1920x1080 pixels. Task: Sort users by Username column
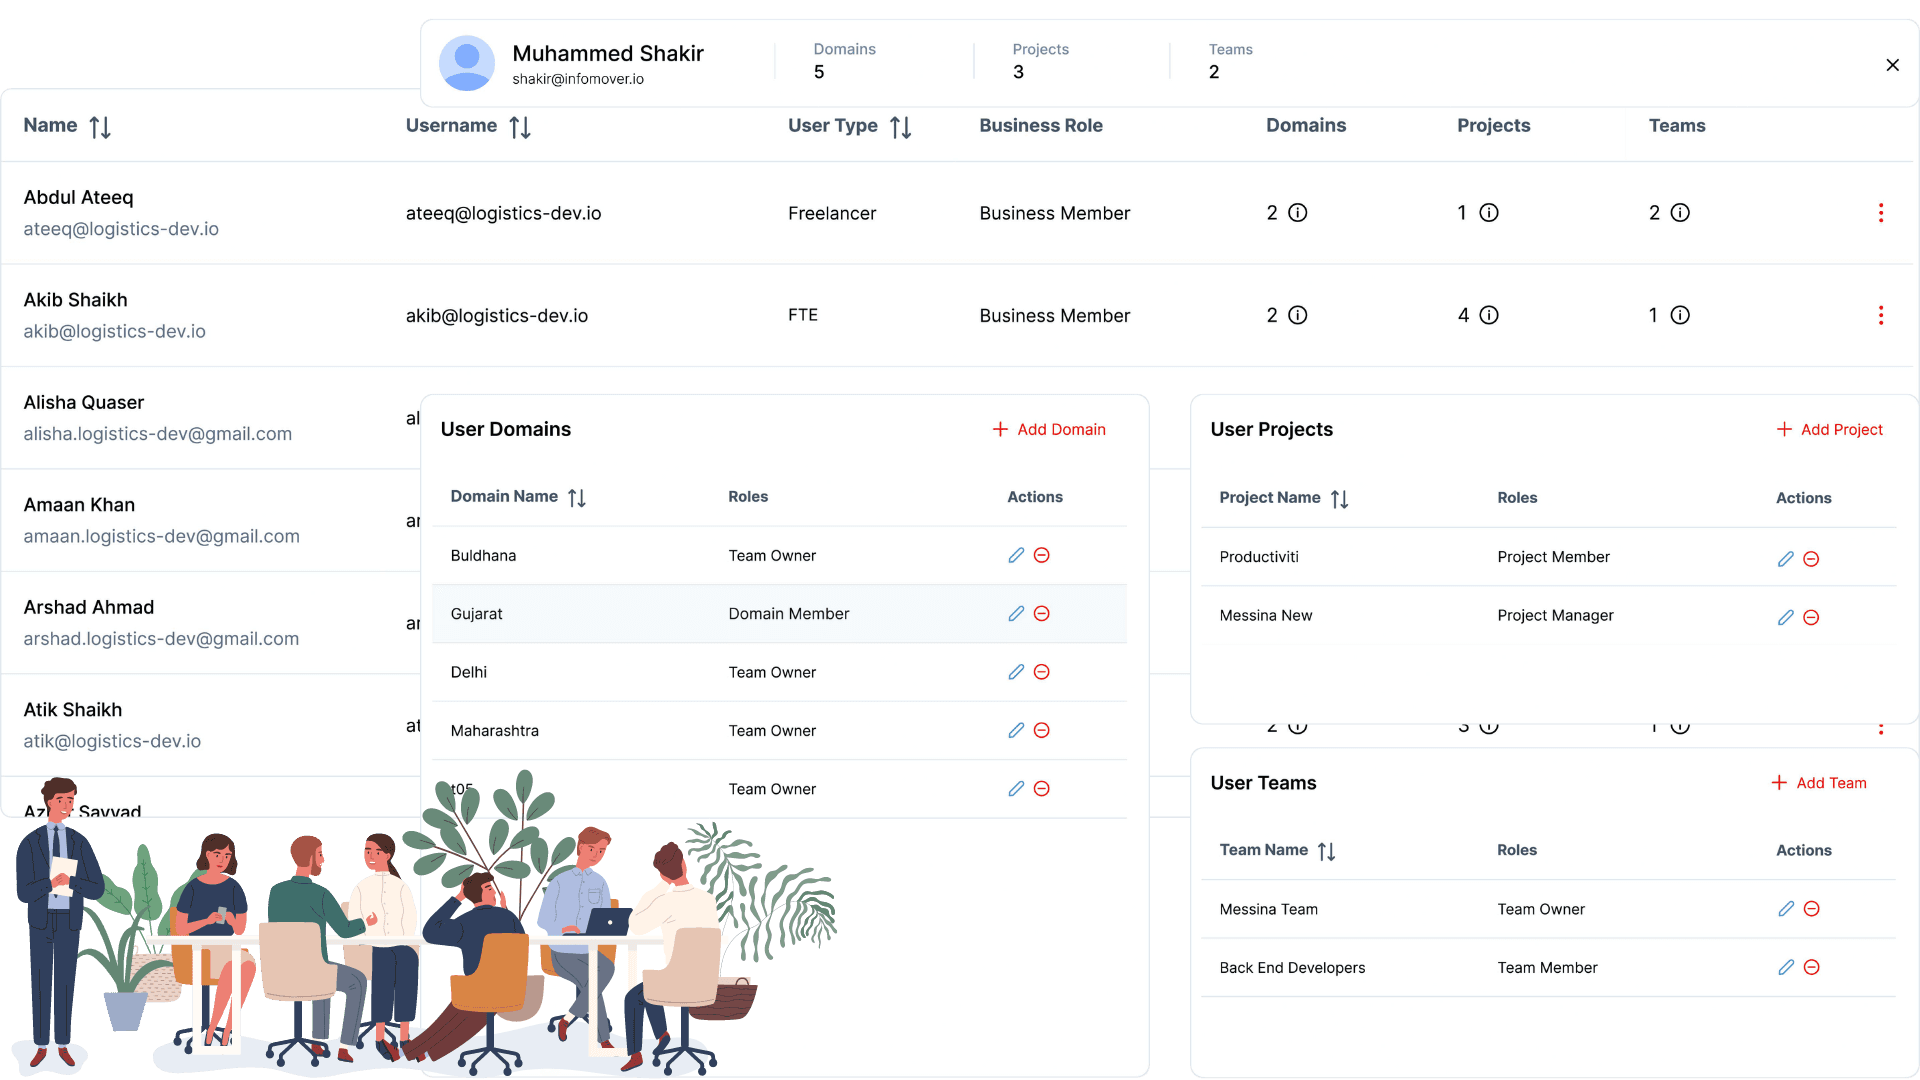pos(520,127)
